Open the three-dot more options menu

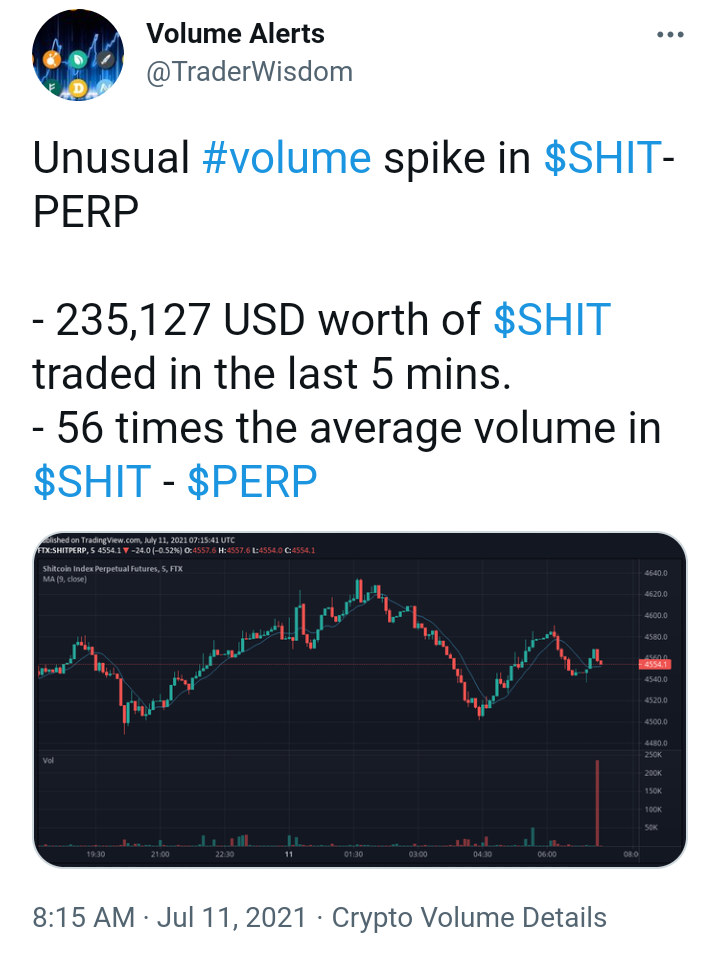pyautogui.click(x=670, y=34)
